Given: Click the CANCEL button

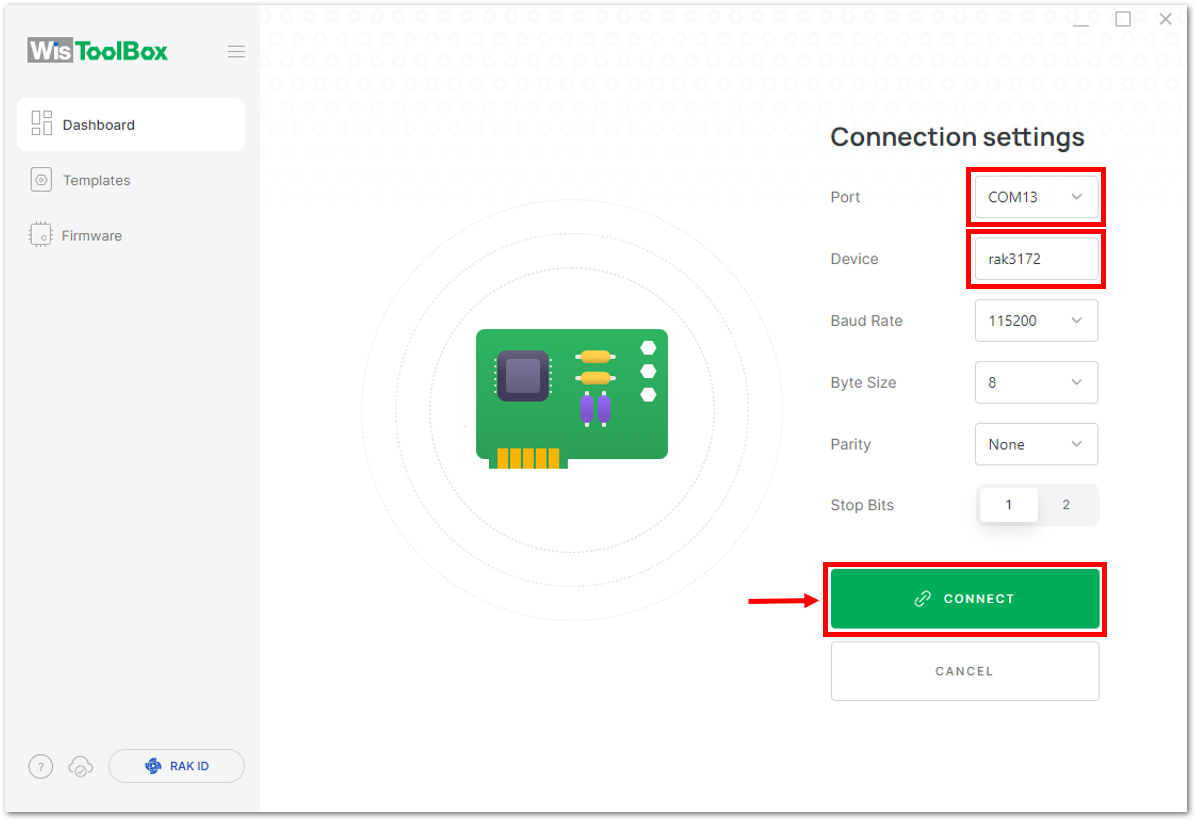Looking at the screenshot, I should pyautogui.click(x=965, y=671).
